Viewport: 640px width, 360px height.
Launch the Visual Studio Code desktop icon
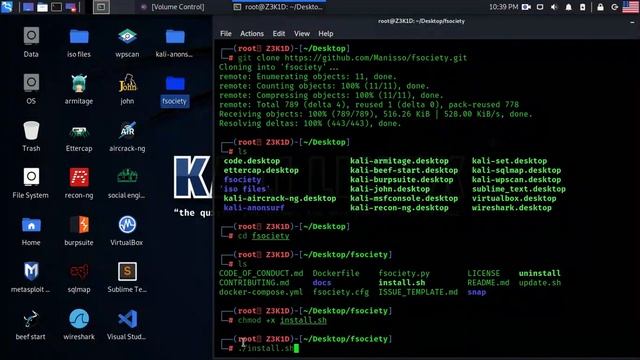coord(127,325)
